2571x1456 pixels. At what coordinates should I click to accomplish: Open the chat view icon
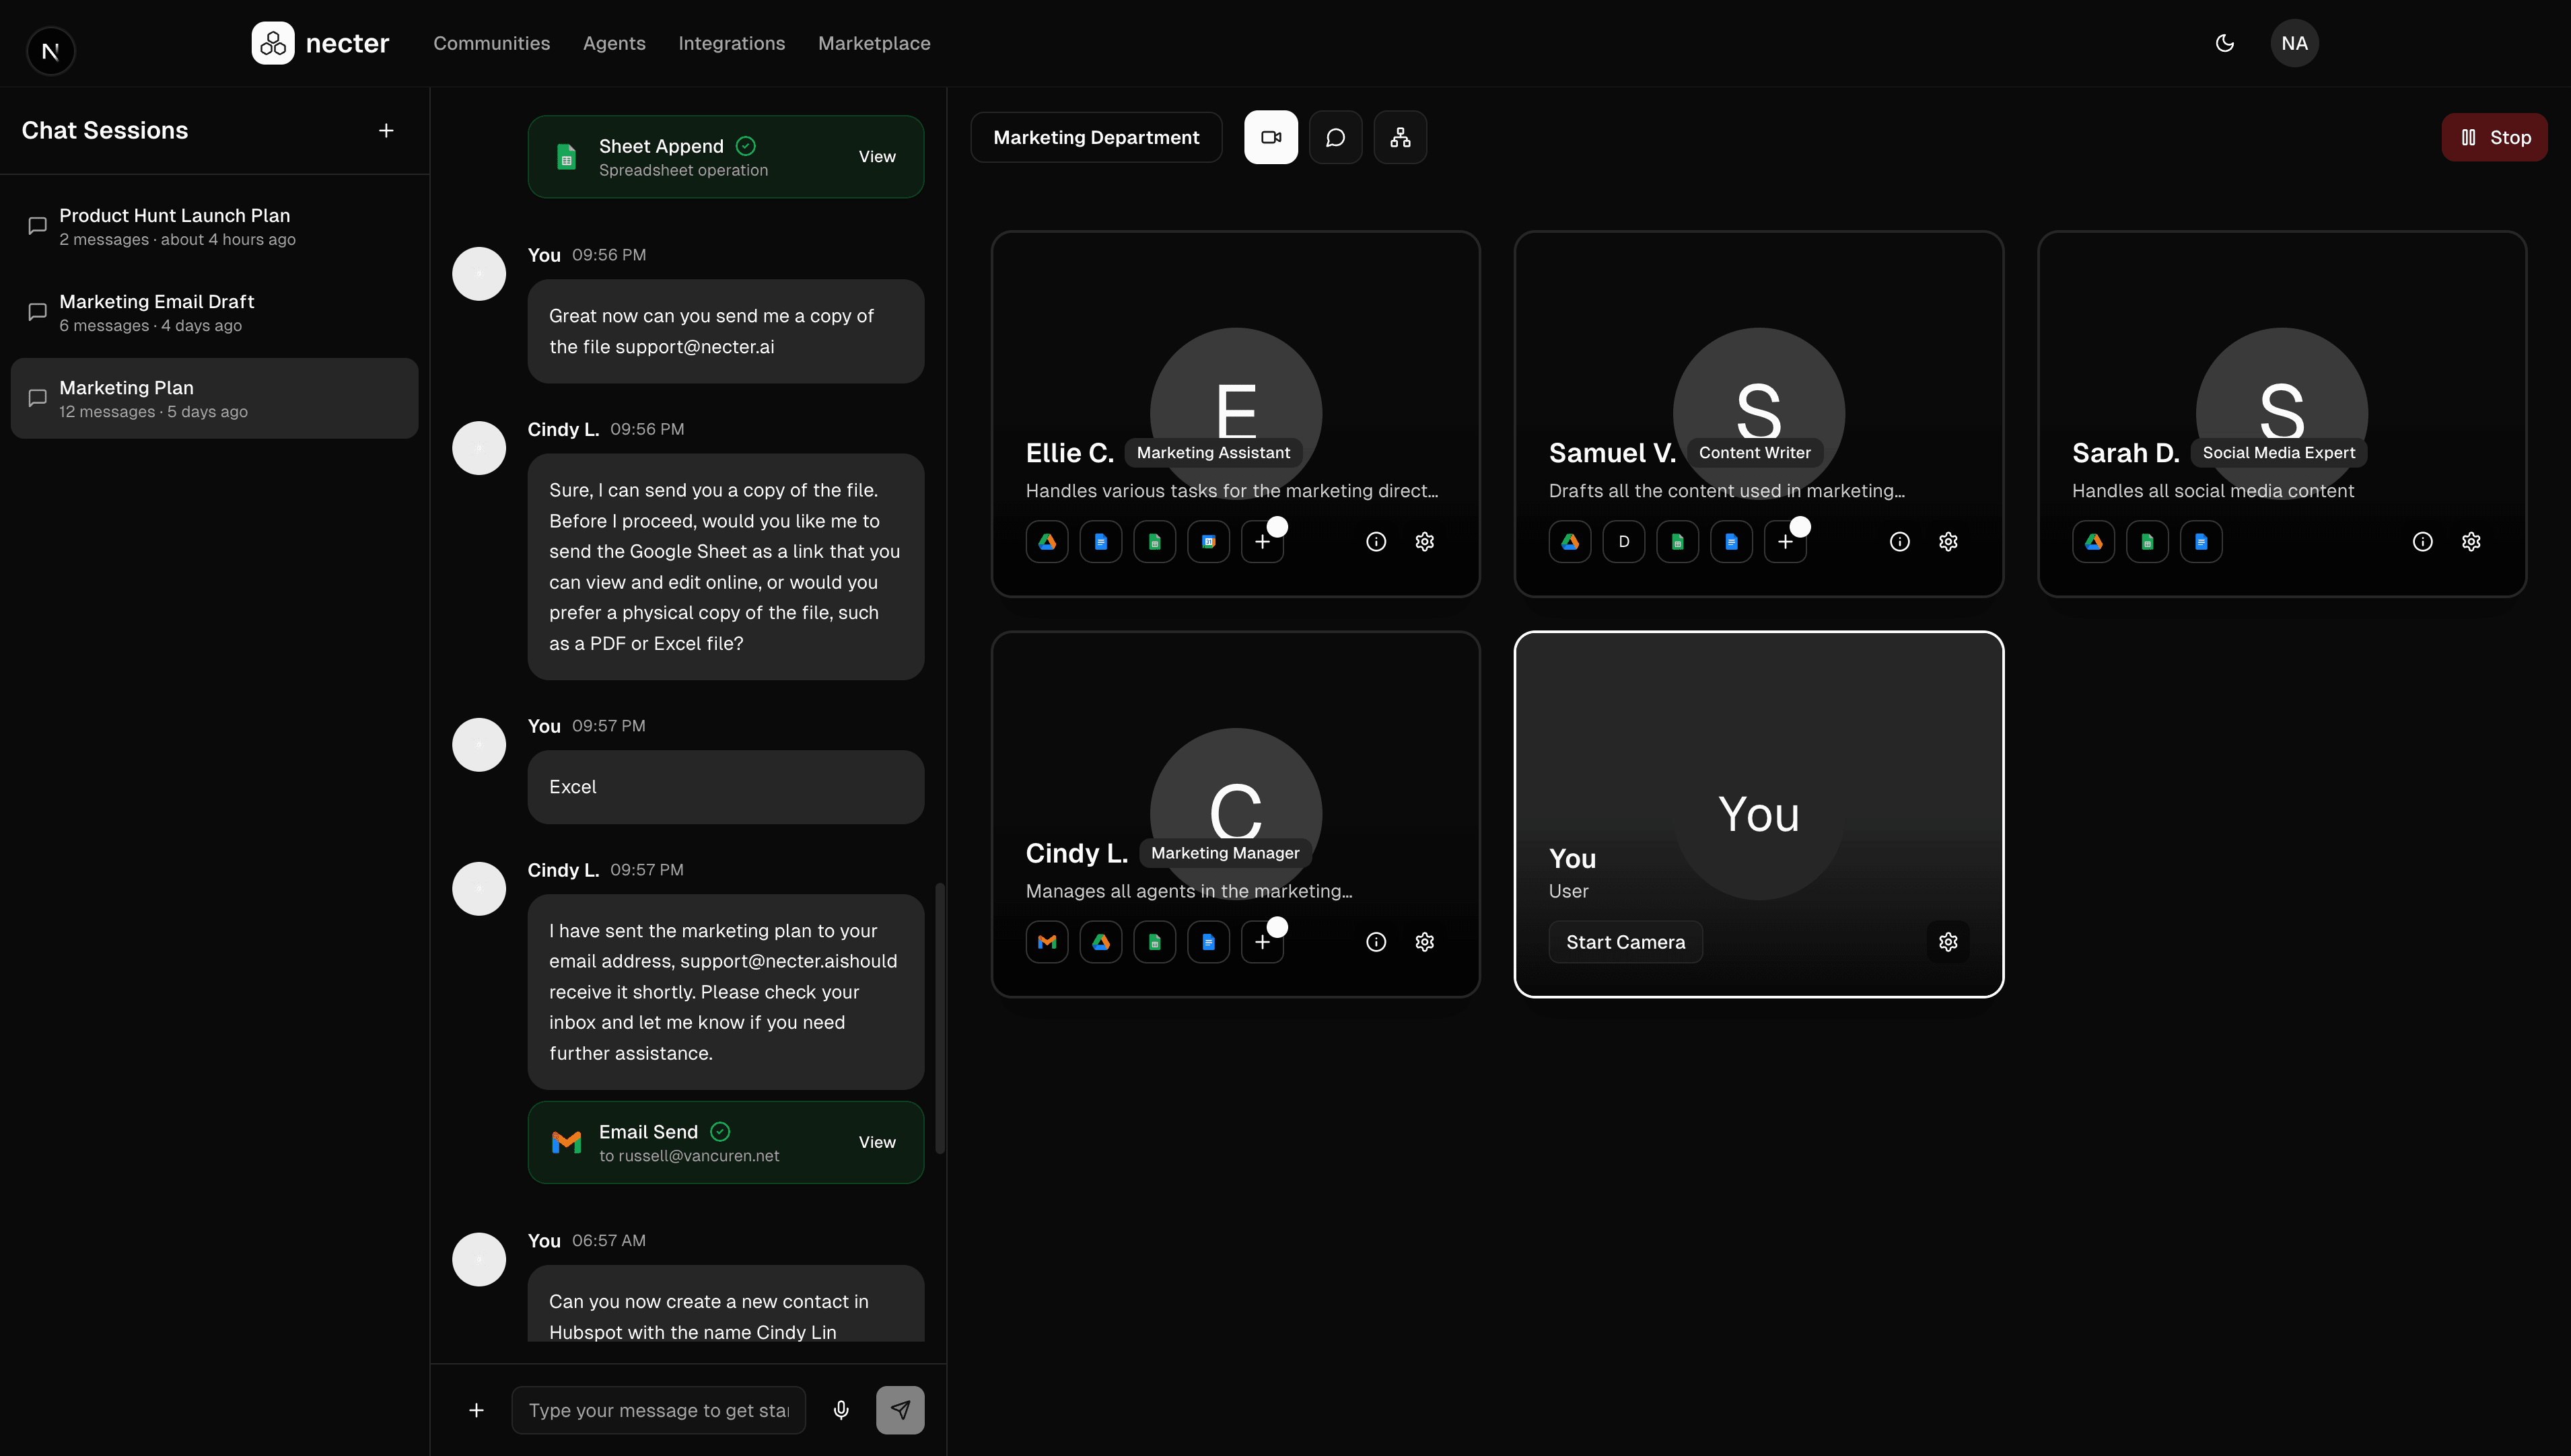tap(1335, 137)
